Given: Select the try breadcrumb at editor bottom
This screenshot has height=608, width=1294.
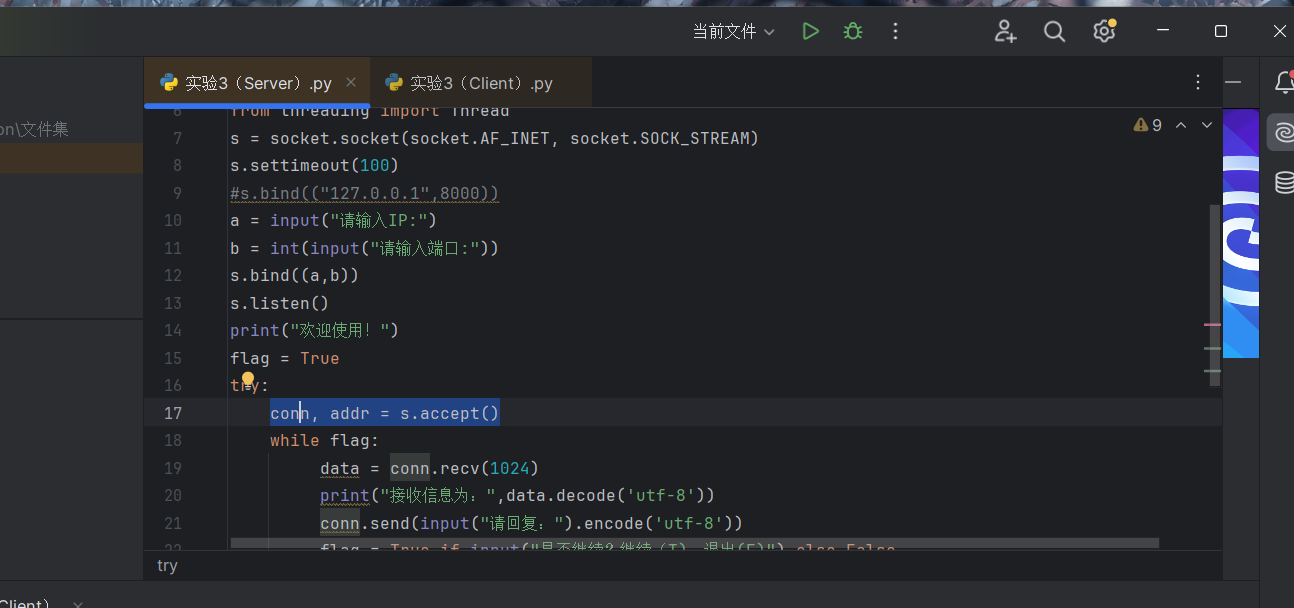Looking at the screenshot, I should (167, 566).
